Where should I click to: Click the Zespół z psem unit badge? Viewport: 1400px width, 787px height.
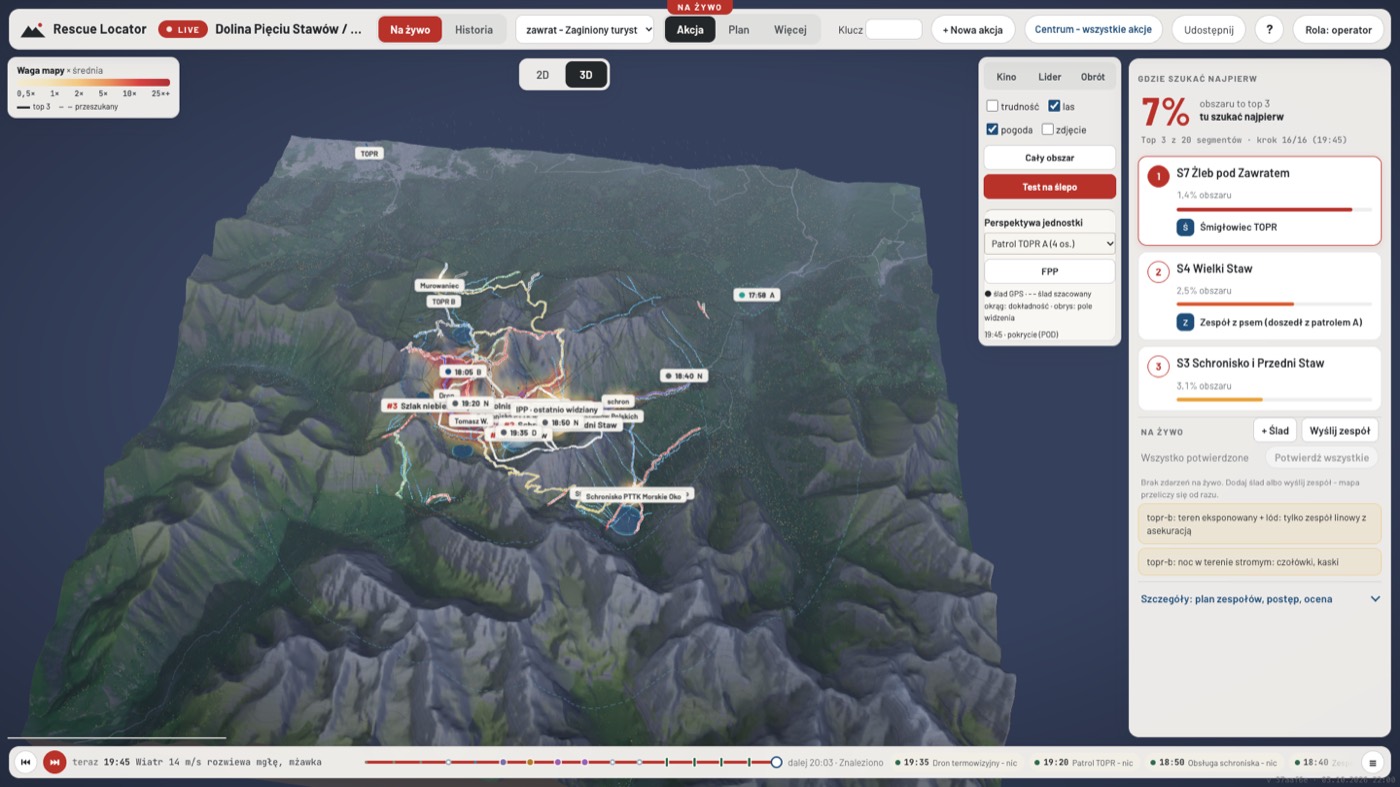pos(1185,322)
